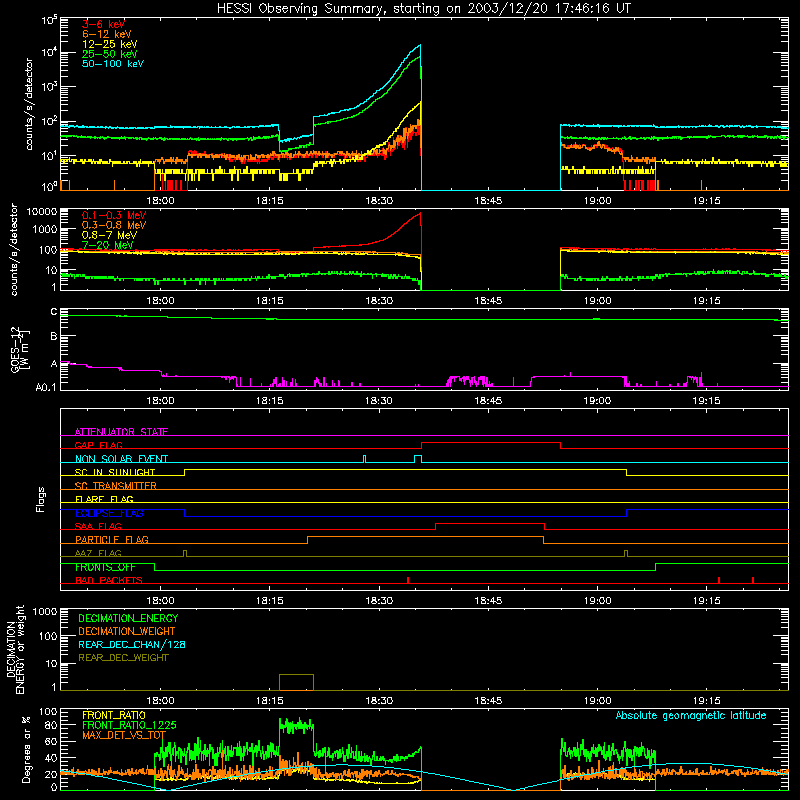
Task: Click the DECIMATION_WEIGHT legend label
Action: (x=127, y=631)
